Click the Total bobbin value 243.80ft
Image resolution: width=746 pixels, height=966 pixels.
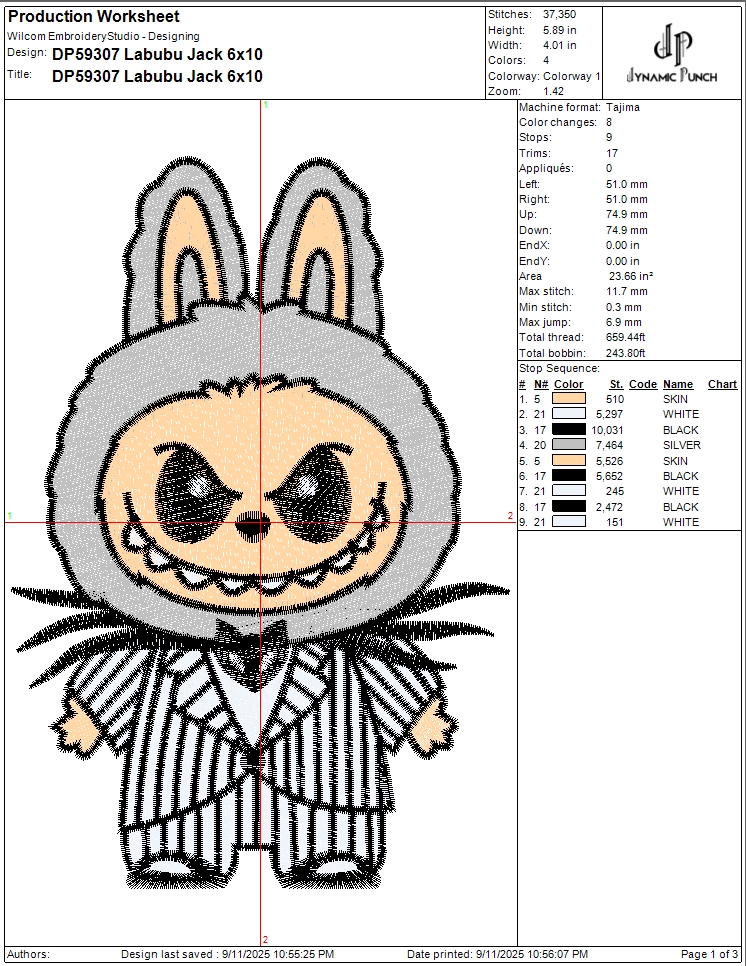(x=625, y=353)
